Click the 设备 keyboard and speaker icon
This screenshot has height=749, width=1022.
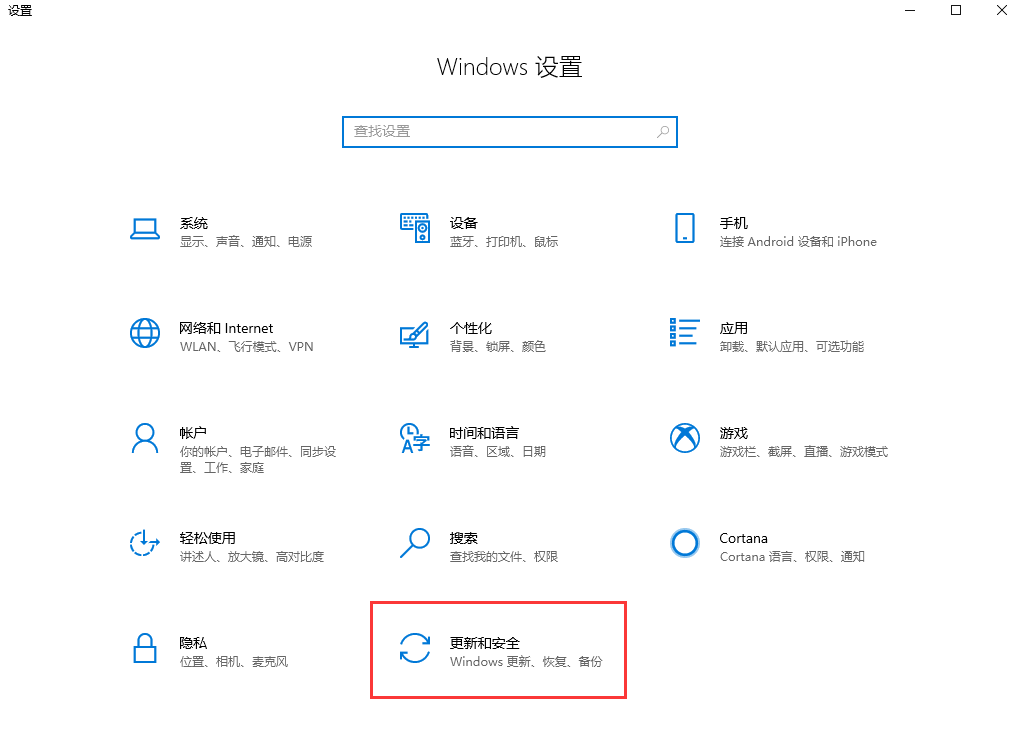pyautogui.click(x=415, y=228)
